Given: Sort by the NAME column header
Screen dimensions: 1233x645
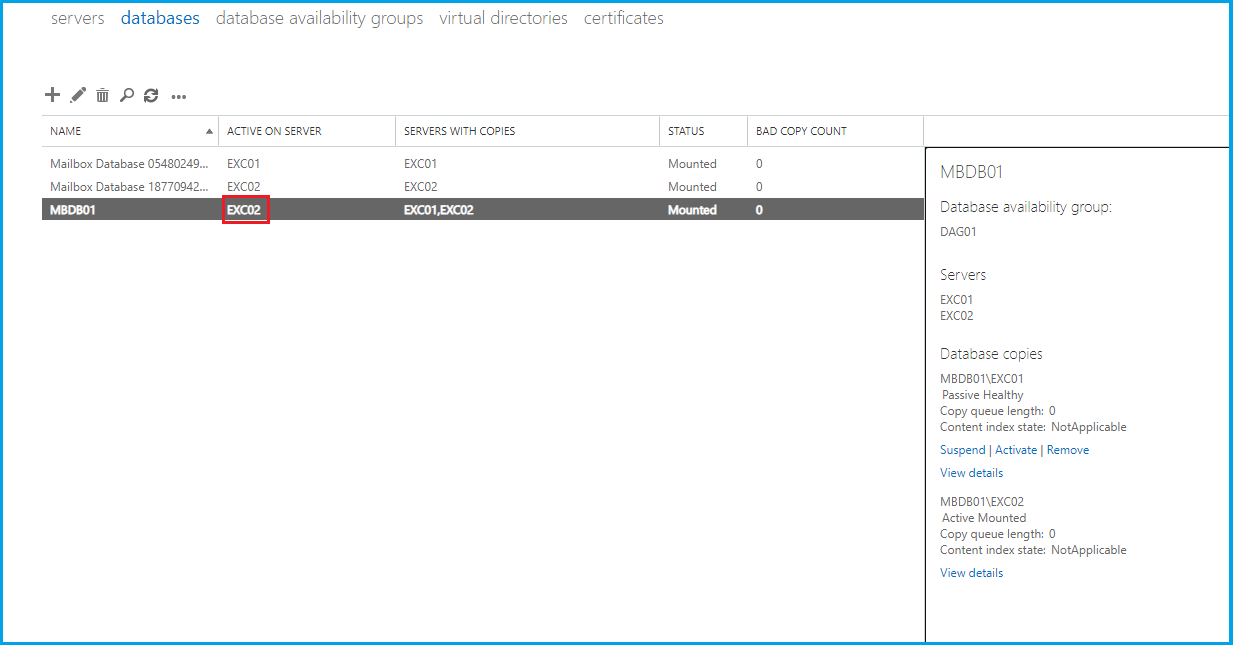Looking at the screenshot, I should (66, 131).
